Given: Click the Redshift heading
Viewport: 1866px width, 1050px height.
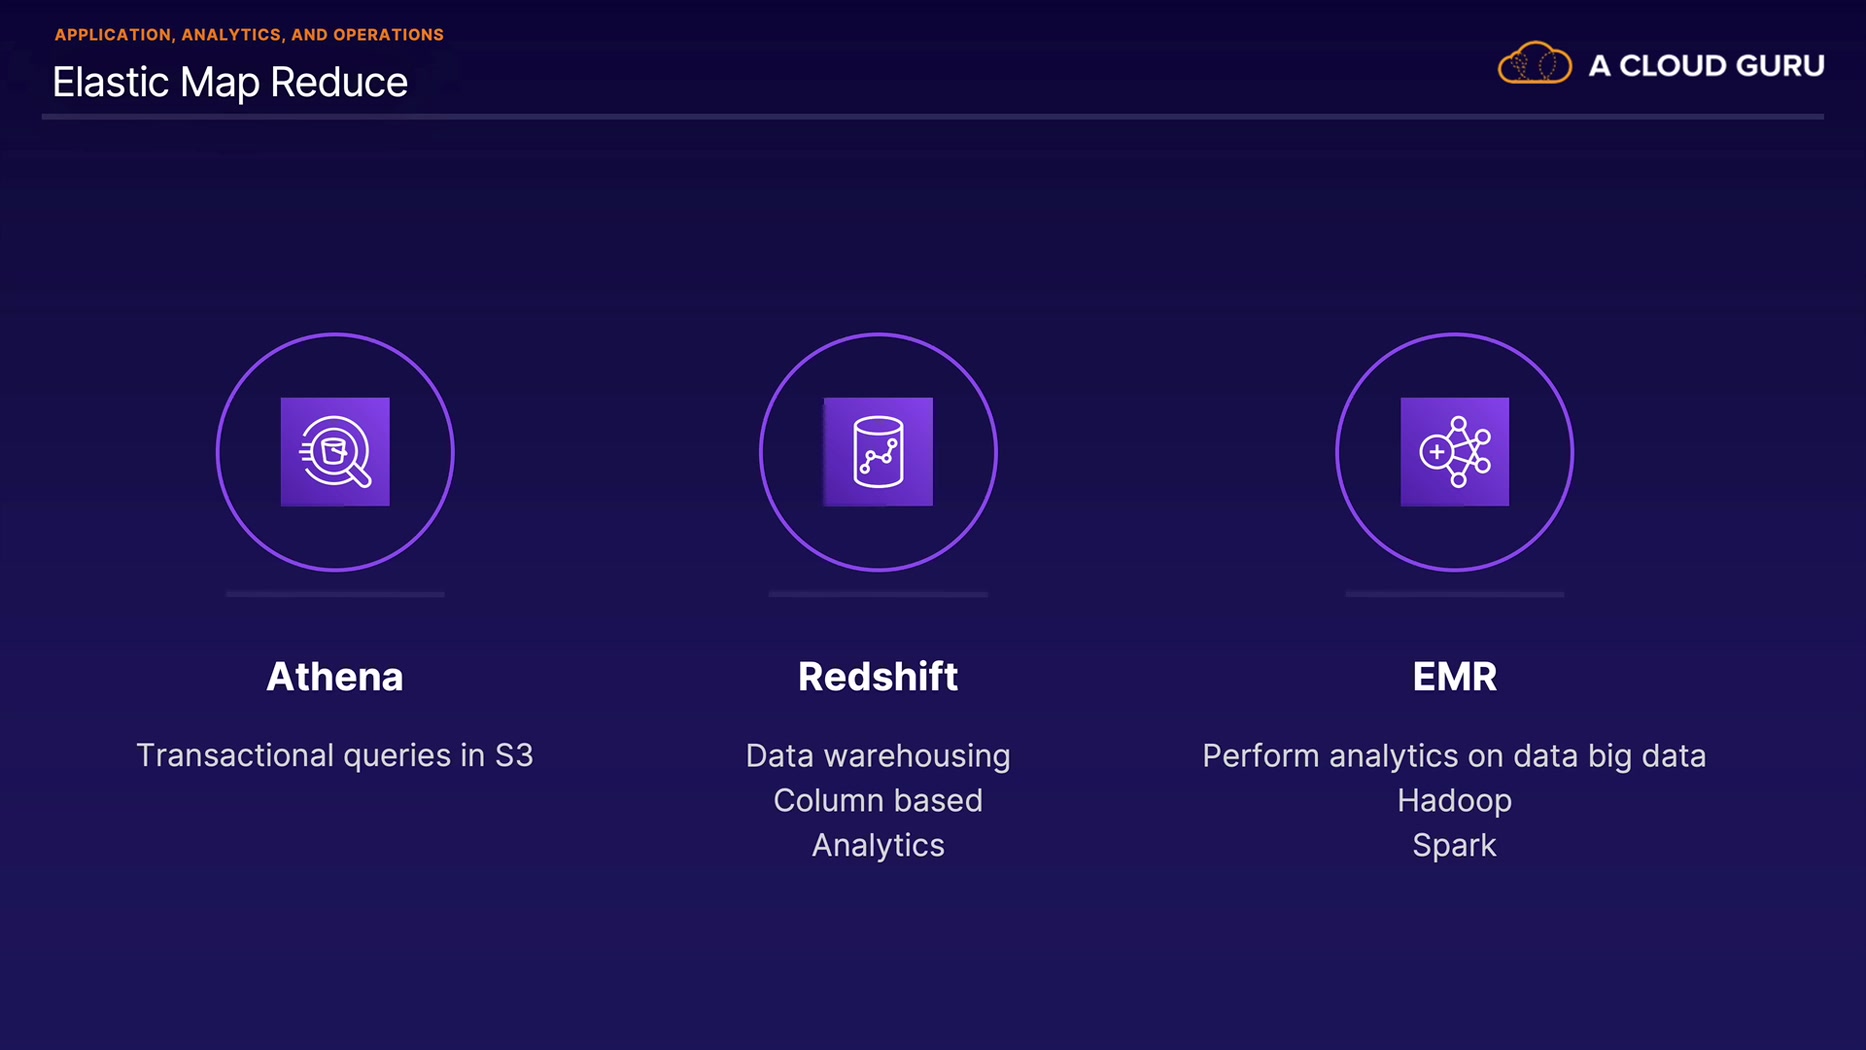Looking at the screenshot, I should [878, 677].
